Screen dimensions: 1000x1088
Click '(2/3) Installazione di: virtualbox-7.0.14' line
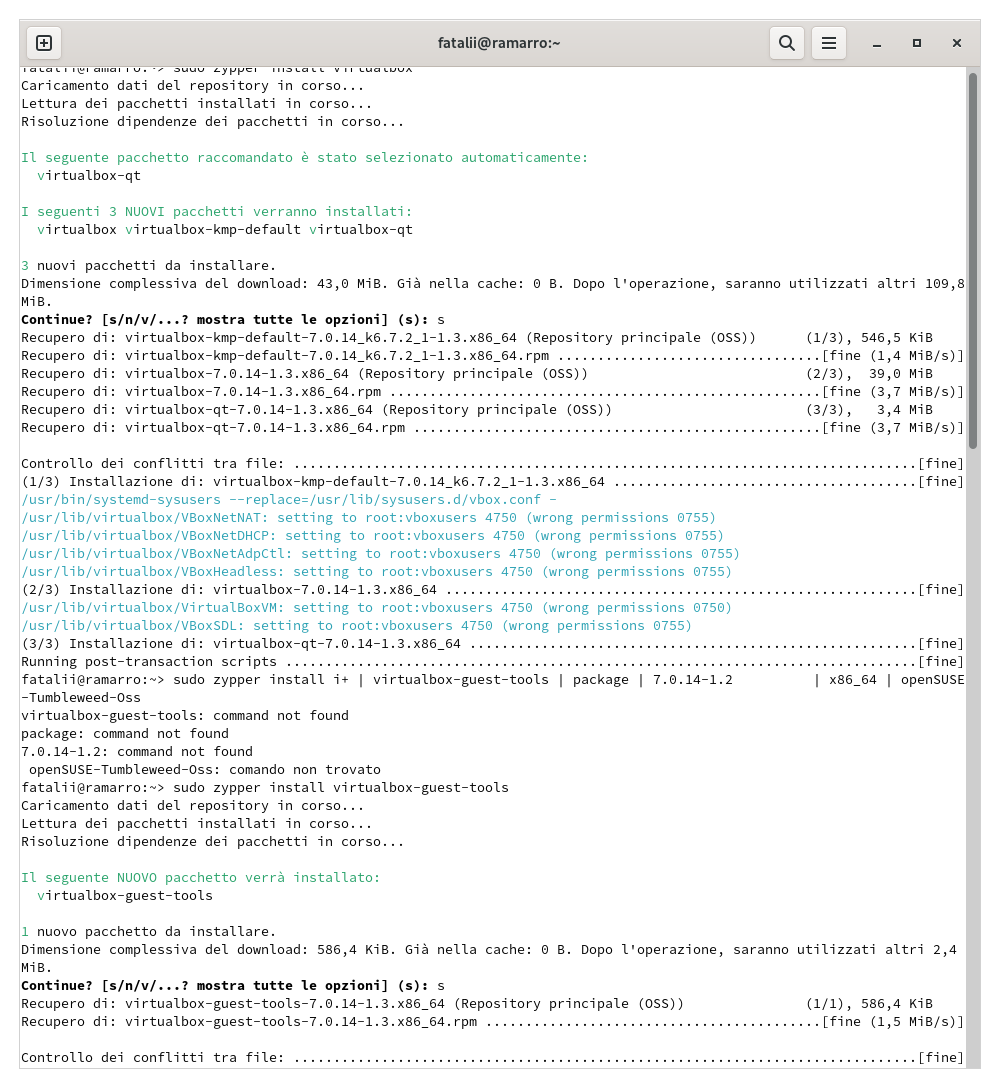pos(493,590)
